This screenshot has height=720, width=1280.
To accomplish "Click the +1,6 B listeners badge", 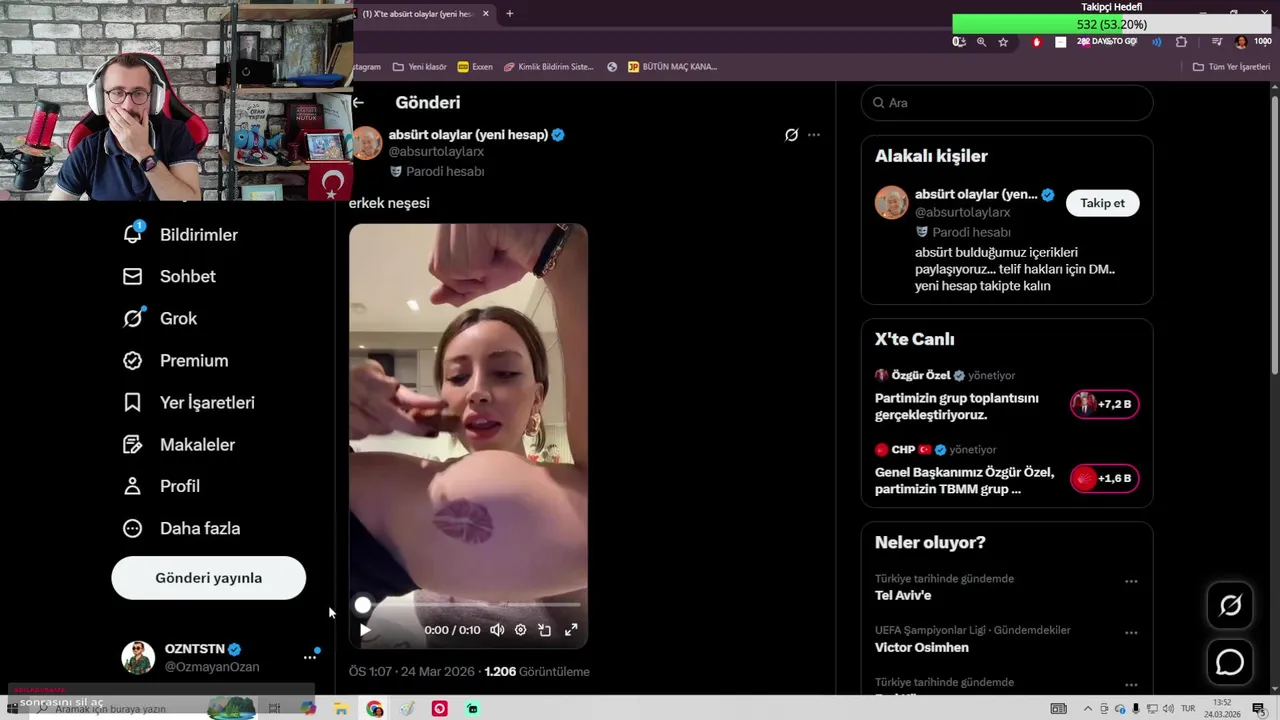I will [1104, 478].
